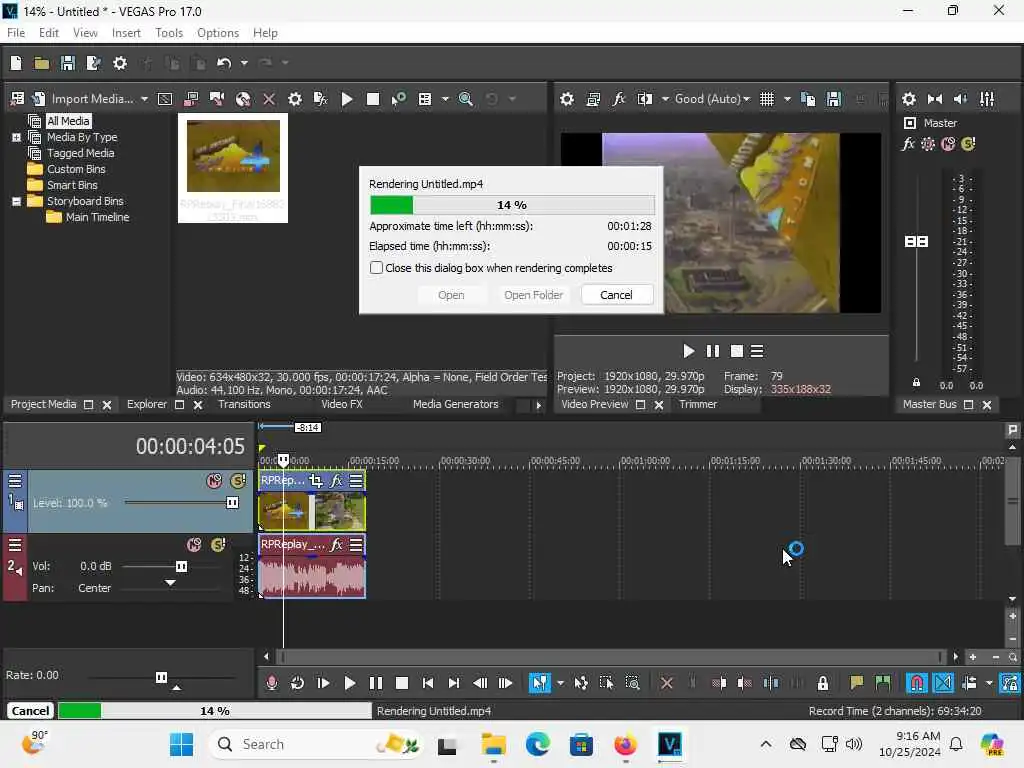Open the Normal Edit Tool dropdown arrow
The image size is (1024, 768).
tap(560, 683)
